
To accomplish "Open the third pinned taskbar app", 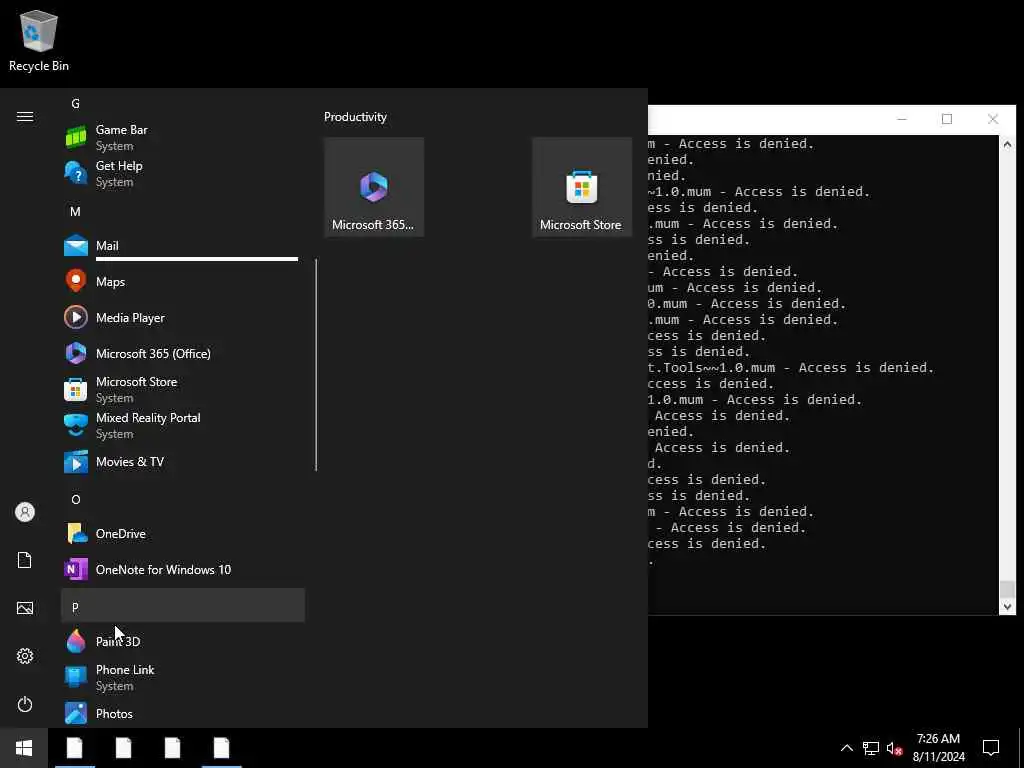I will point(172,748).
